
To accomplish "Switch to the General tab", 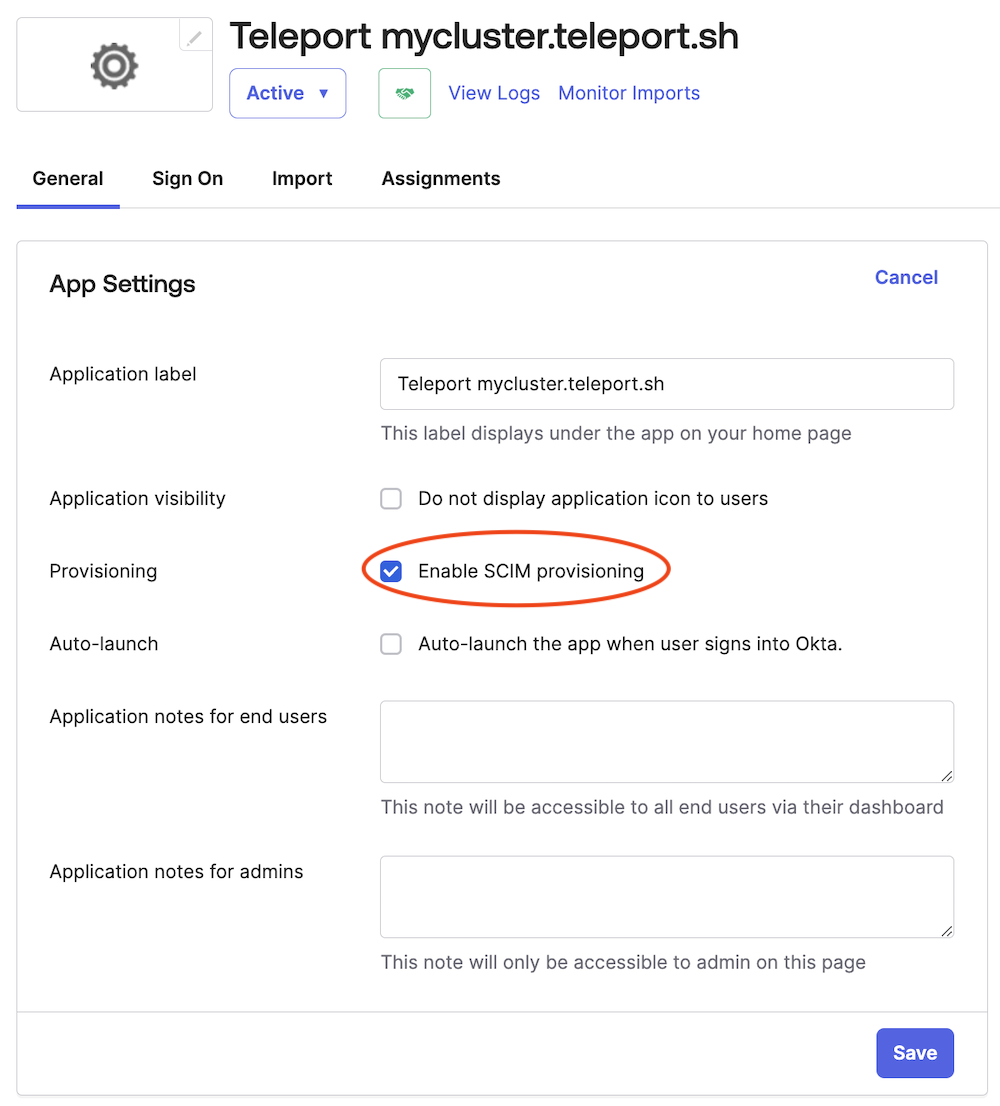I will 68,179.
